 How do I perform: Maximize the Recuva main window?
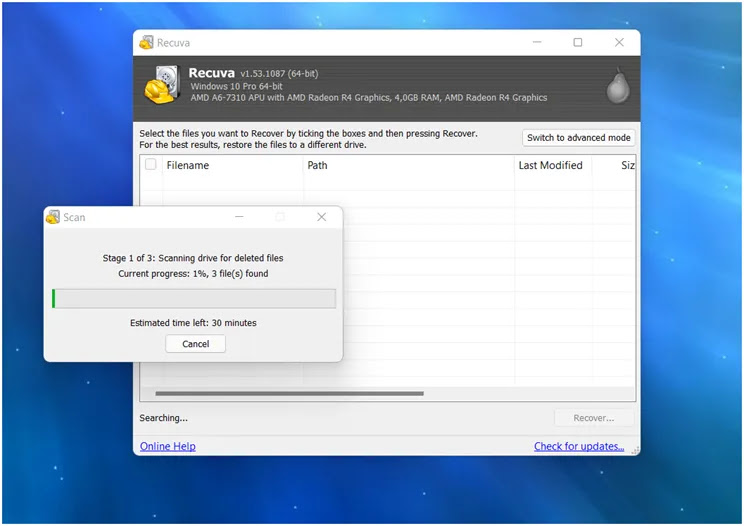coord(577,42)
